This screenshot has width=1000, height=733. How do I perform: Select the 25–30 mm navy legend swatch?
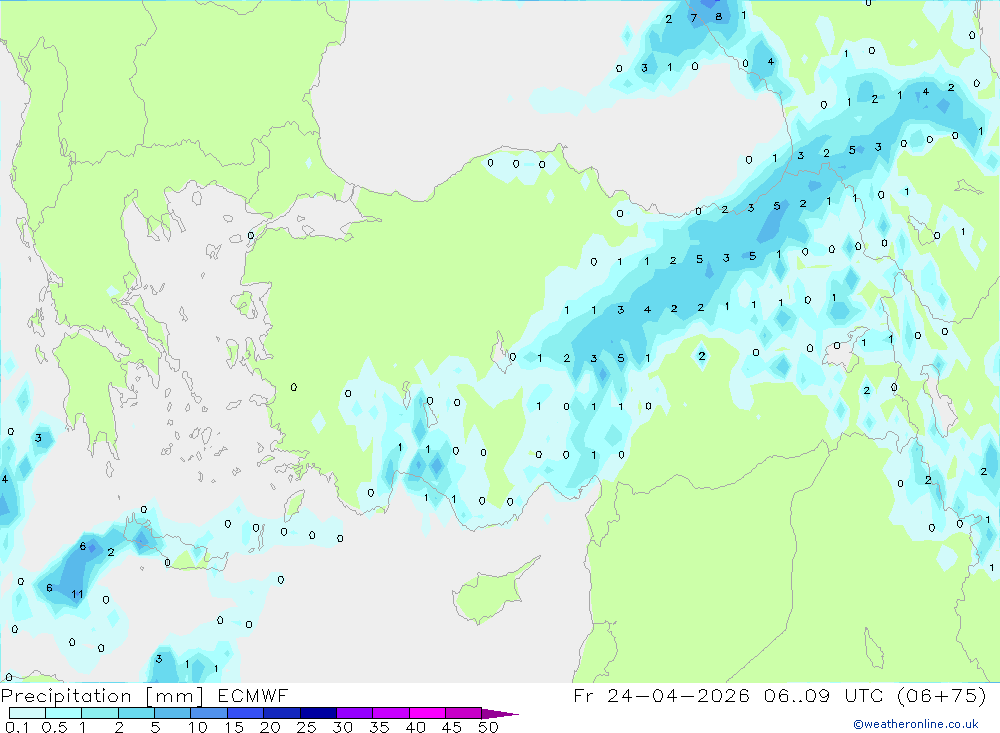tap(318, 713)
